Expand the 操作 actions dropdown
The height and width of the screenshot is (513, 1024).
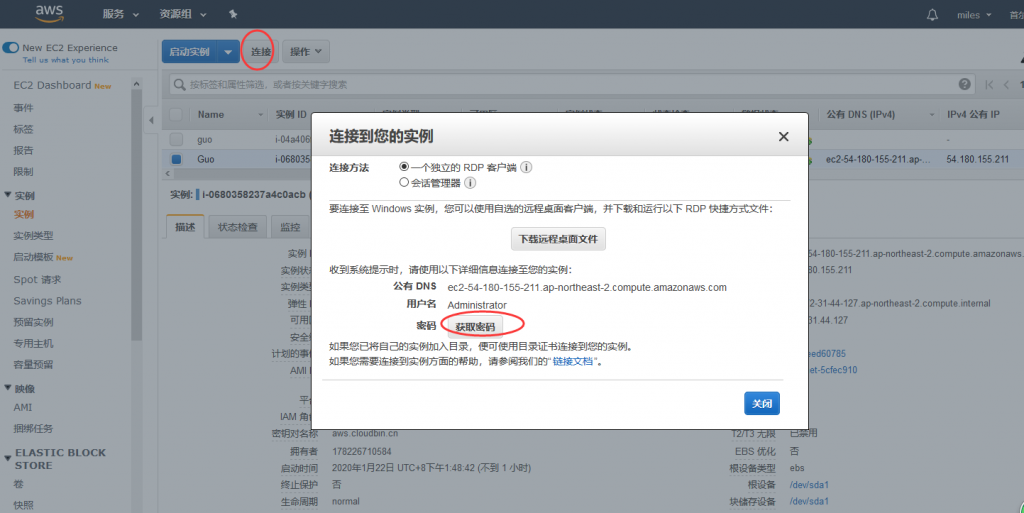click(307, 51)
